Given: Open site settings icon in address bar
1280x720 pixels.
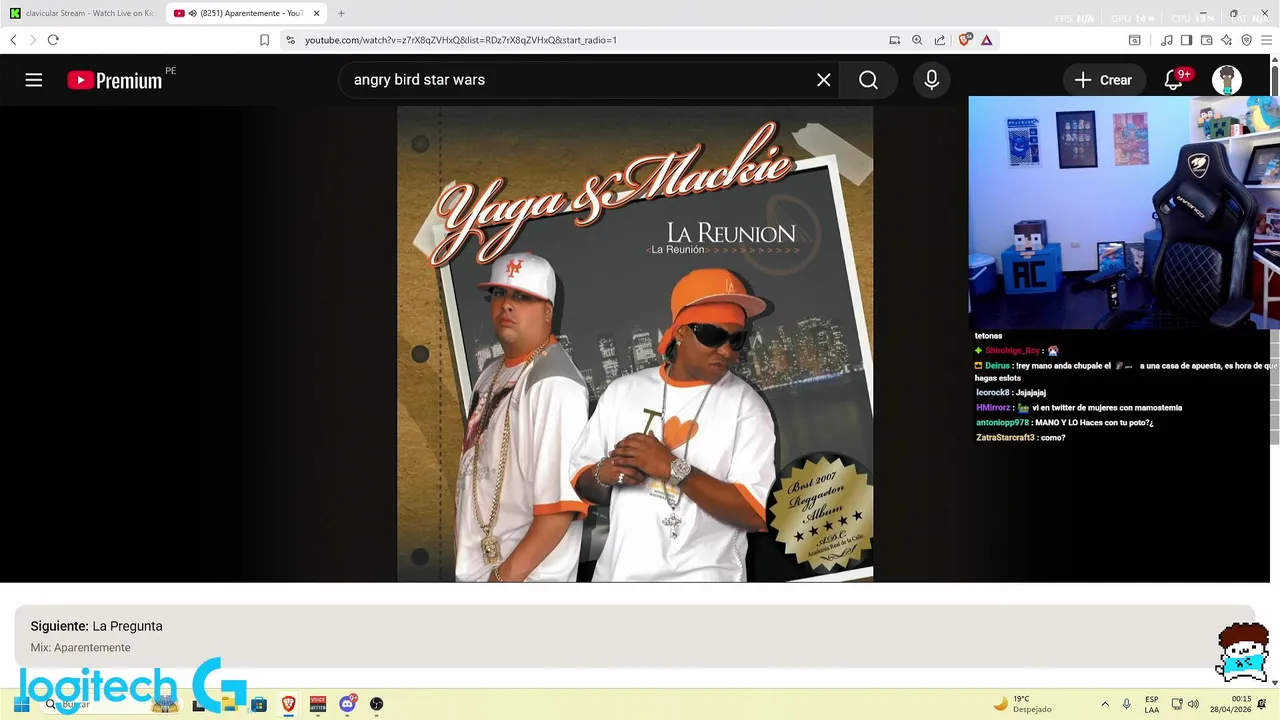Looking at the screenshot, I should tap(290, 40).
